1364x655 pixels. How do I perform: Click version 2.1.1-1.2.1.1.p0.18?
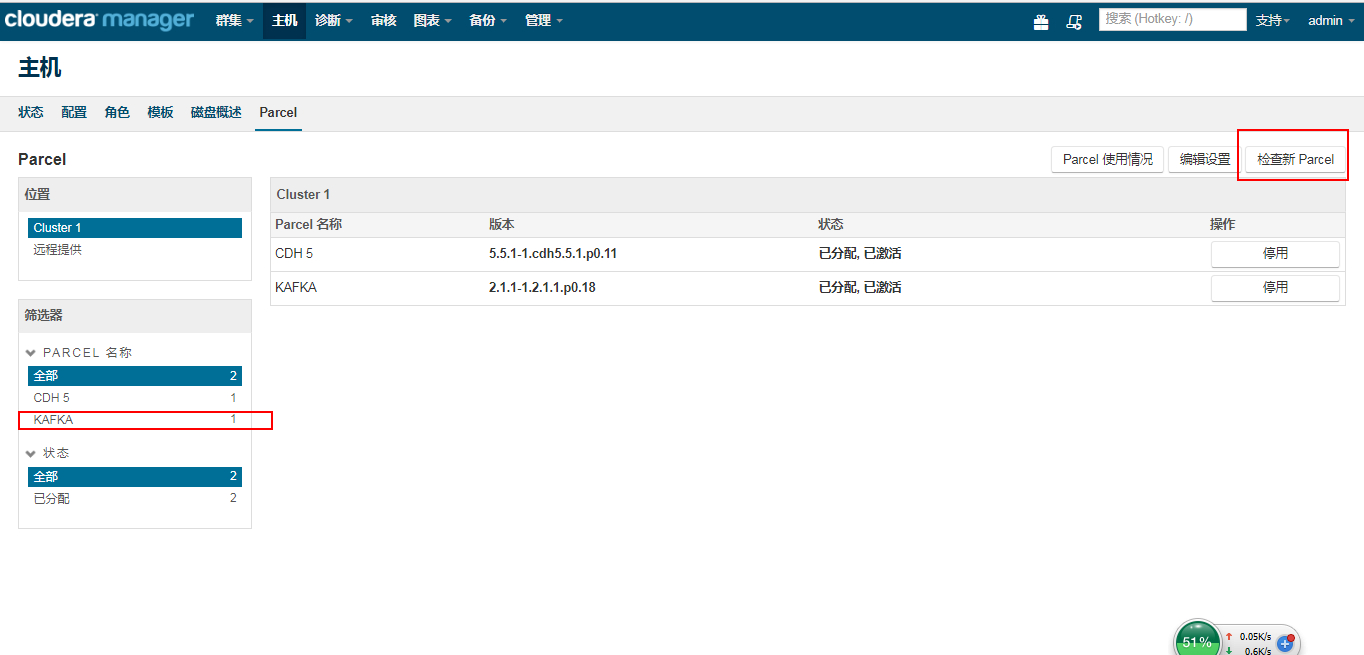point(542,288)
